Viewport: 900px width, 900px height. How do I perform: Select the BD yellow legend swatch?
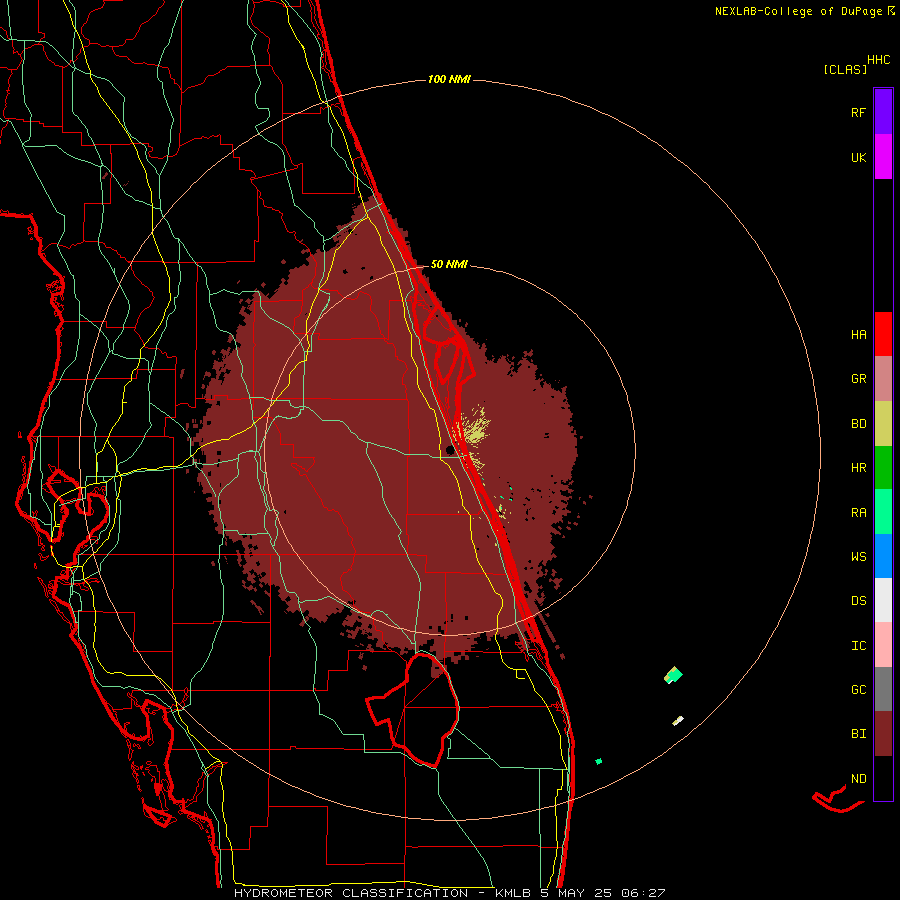(x=883, y=424)
